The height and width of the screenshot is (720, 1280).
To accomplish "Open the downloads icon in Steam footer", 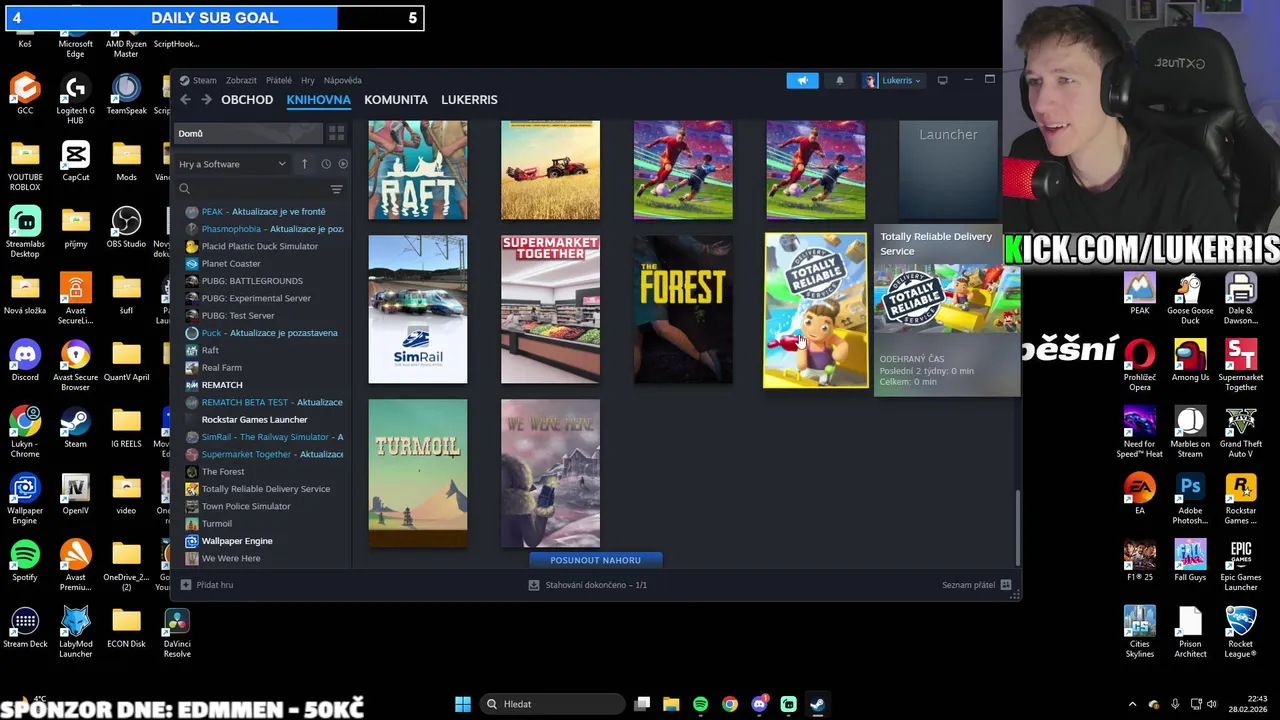I will [x=534, y=585].
